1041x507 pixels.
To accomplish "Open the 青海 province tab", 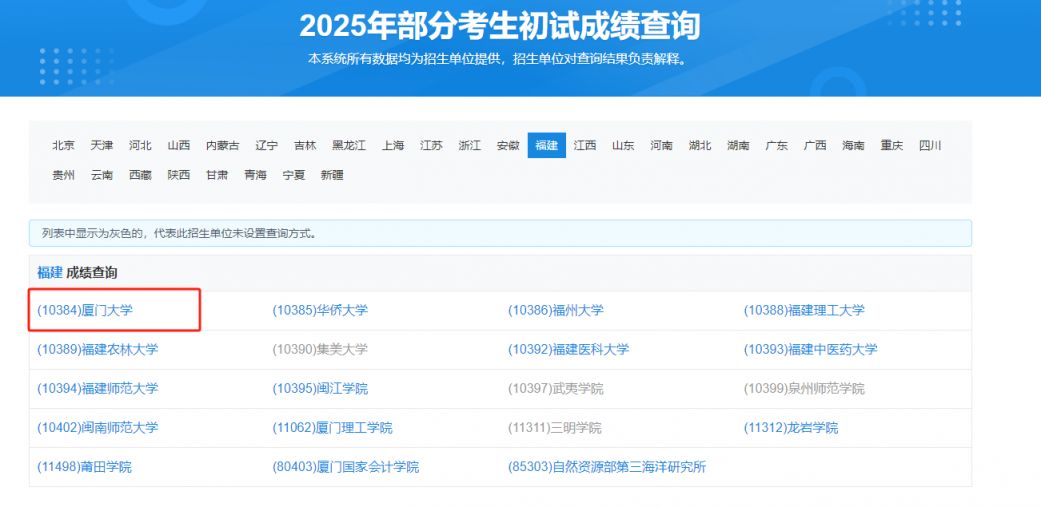I will coord(256,175).
